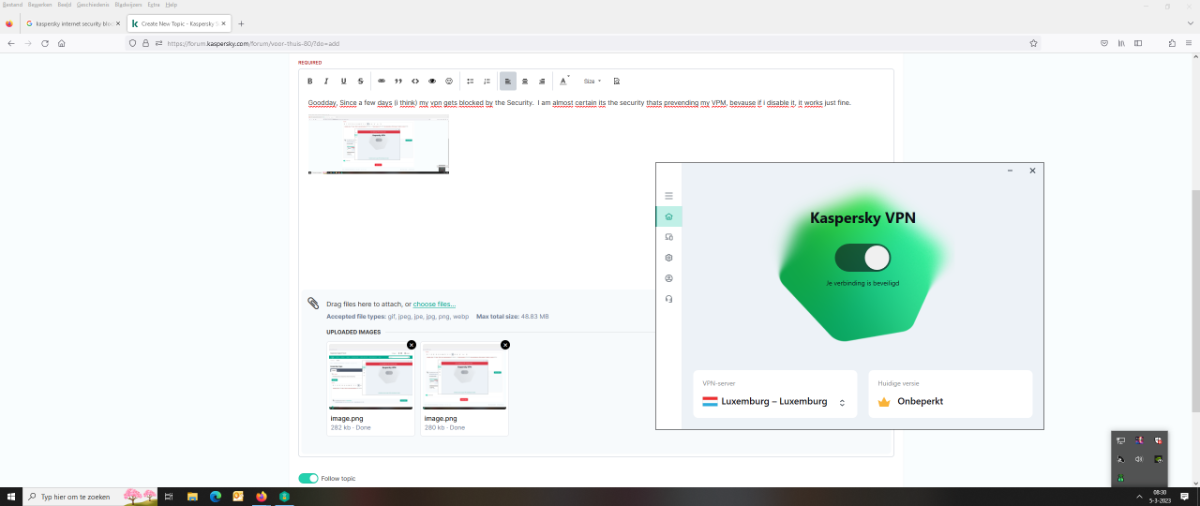This screenshot has width=1200, height=506.
Task: Align text right in the editor
Action: click(541, 81)
